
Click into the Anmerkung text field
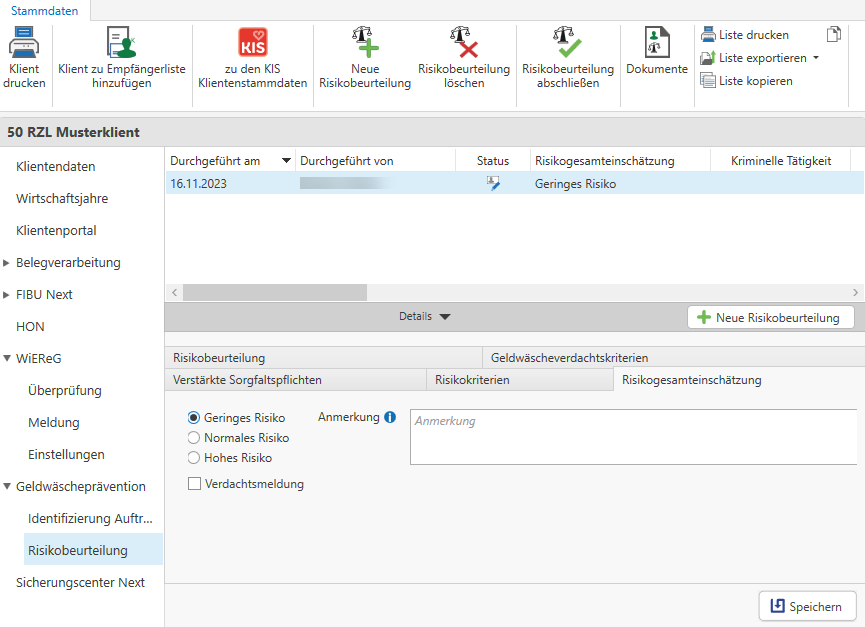pyautogui.click(x=632, y=437)
